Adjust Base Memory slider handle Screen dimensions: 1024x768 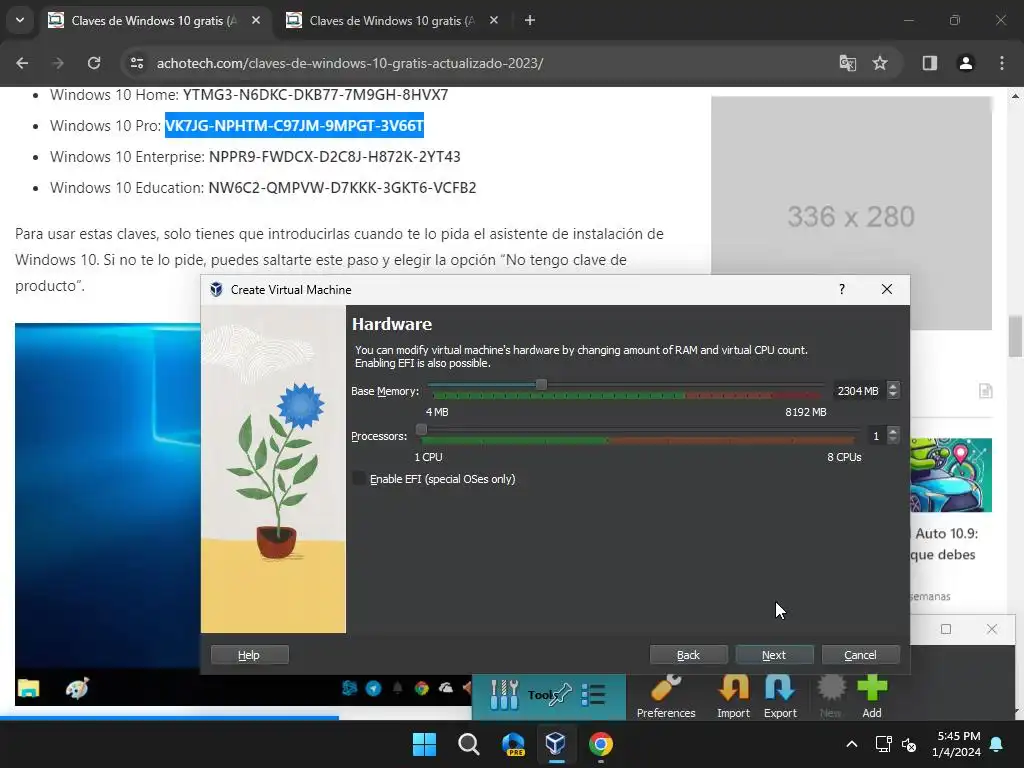[541, 385]
